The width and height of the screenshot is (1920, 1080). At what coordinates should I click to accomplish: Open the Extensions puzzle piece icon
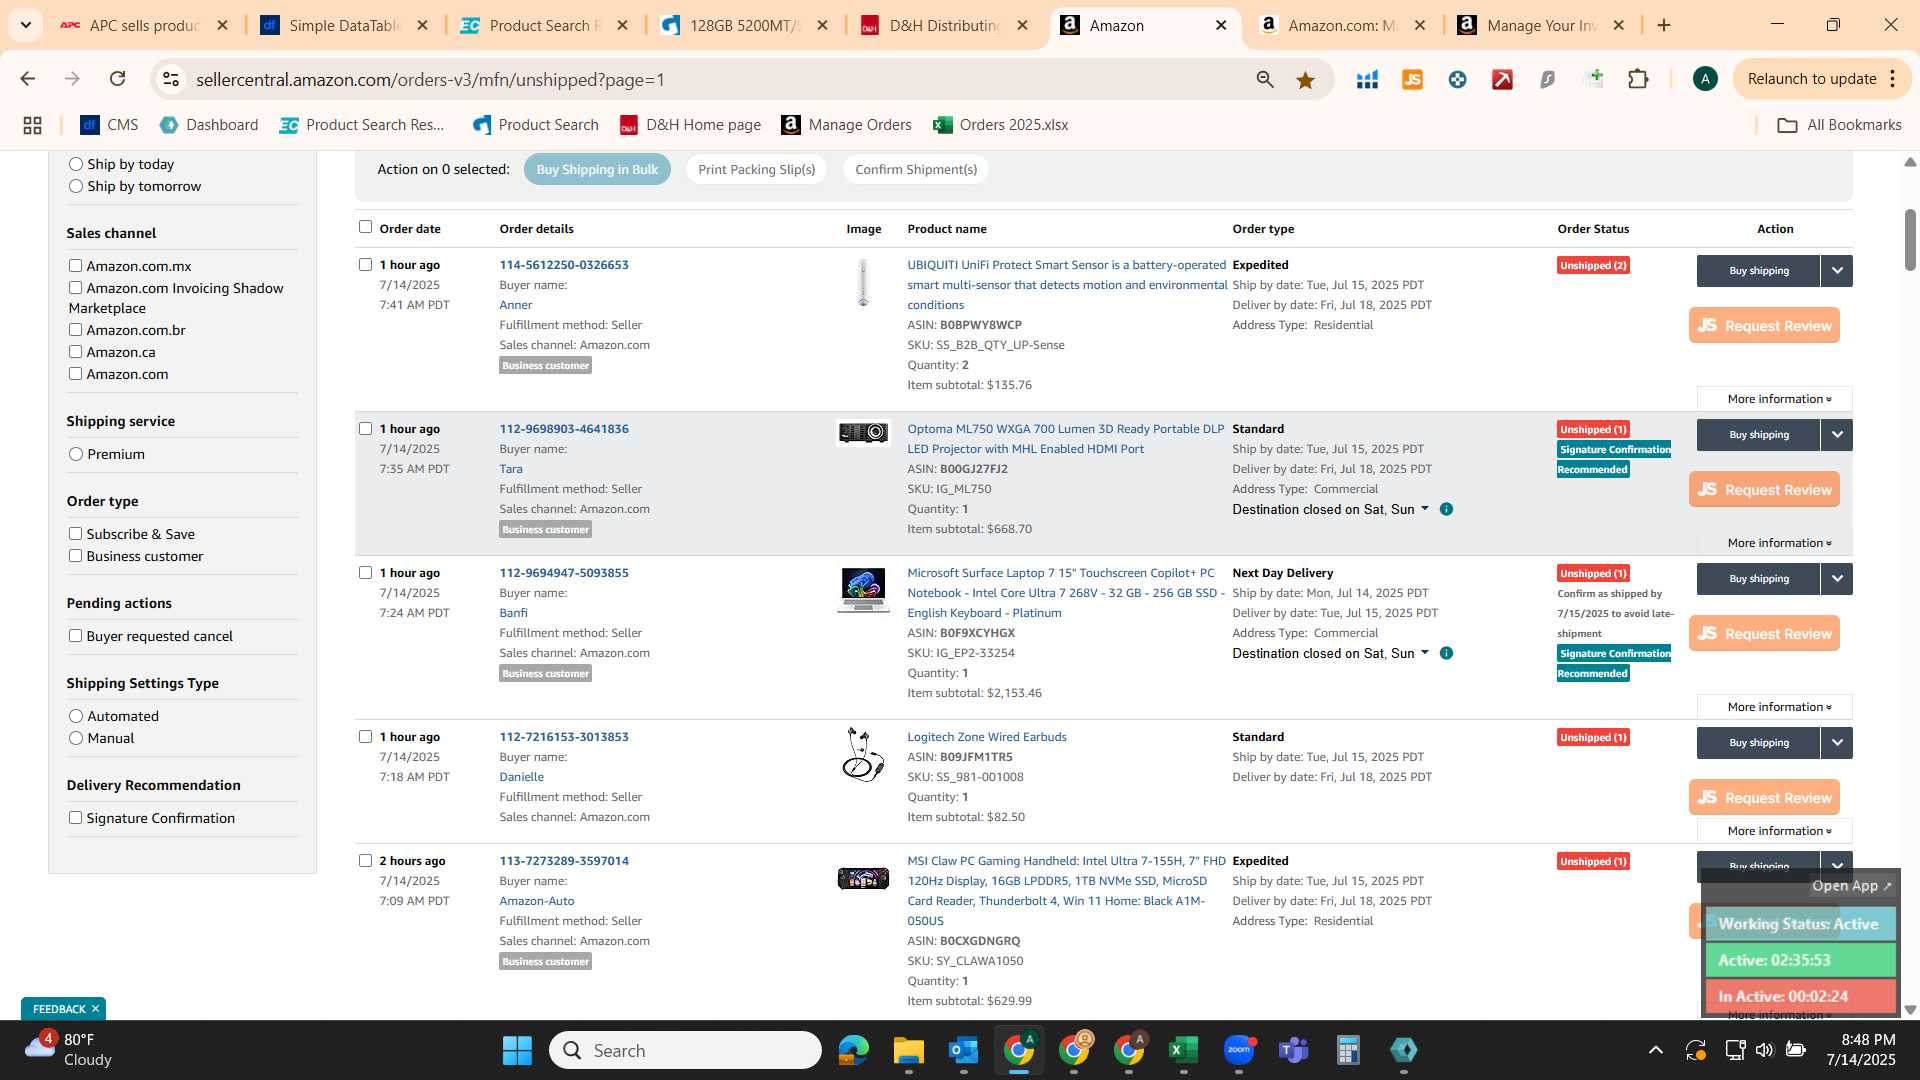pos(1638,79)
